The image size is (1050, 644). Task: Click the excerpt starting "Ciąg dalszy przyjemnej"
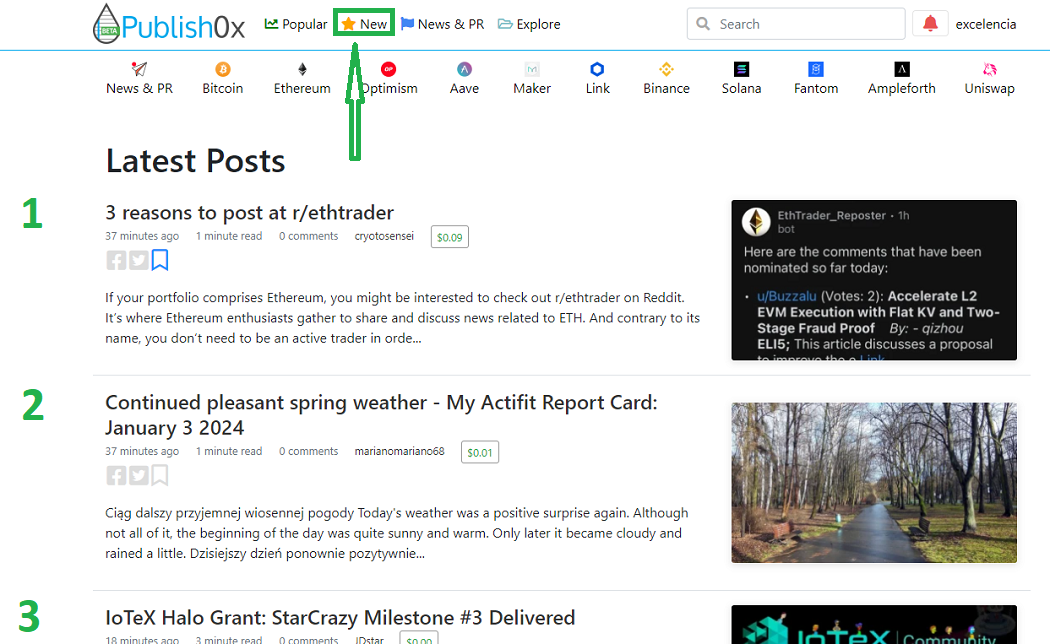click(x=396, y=534)
